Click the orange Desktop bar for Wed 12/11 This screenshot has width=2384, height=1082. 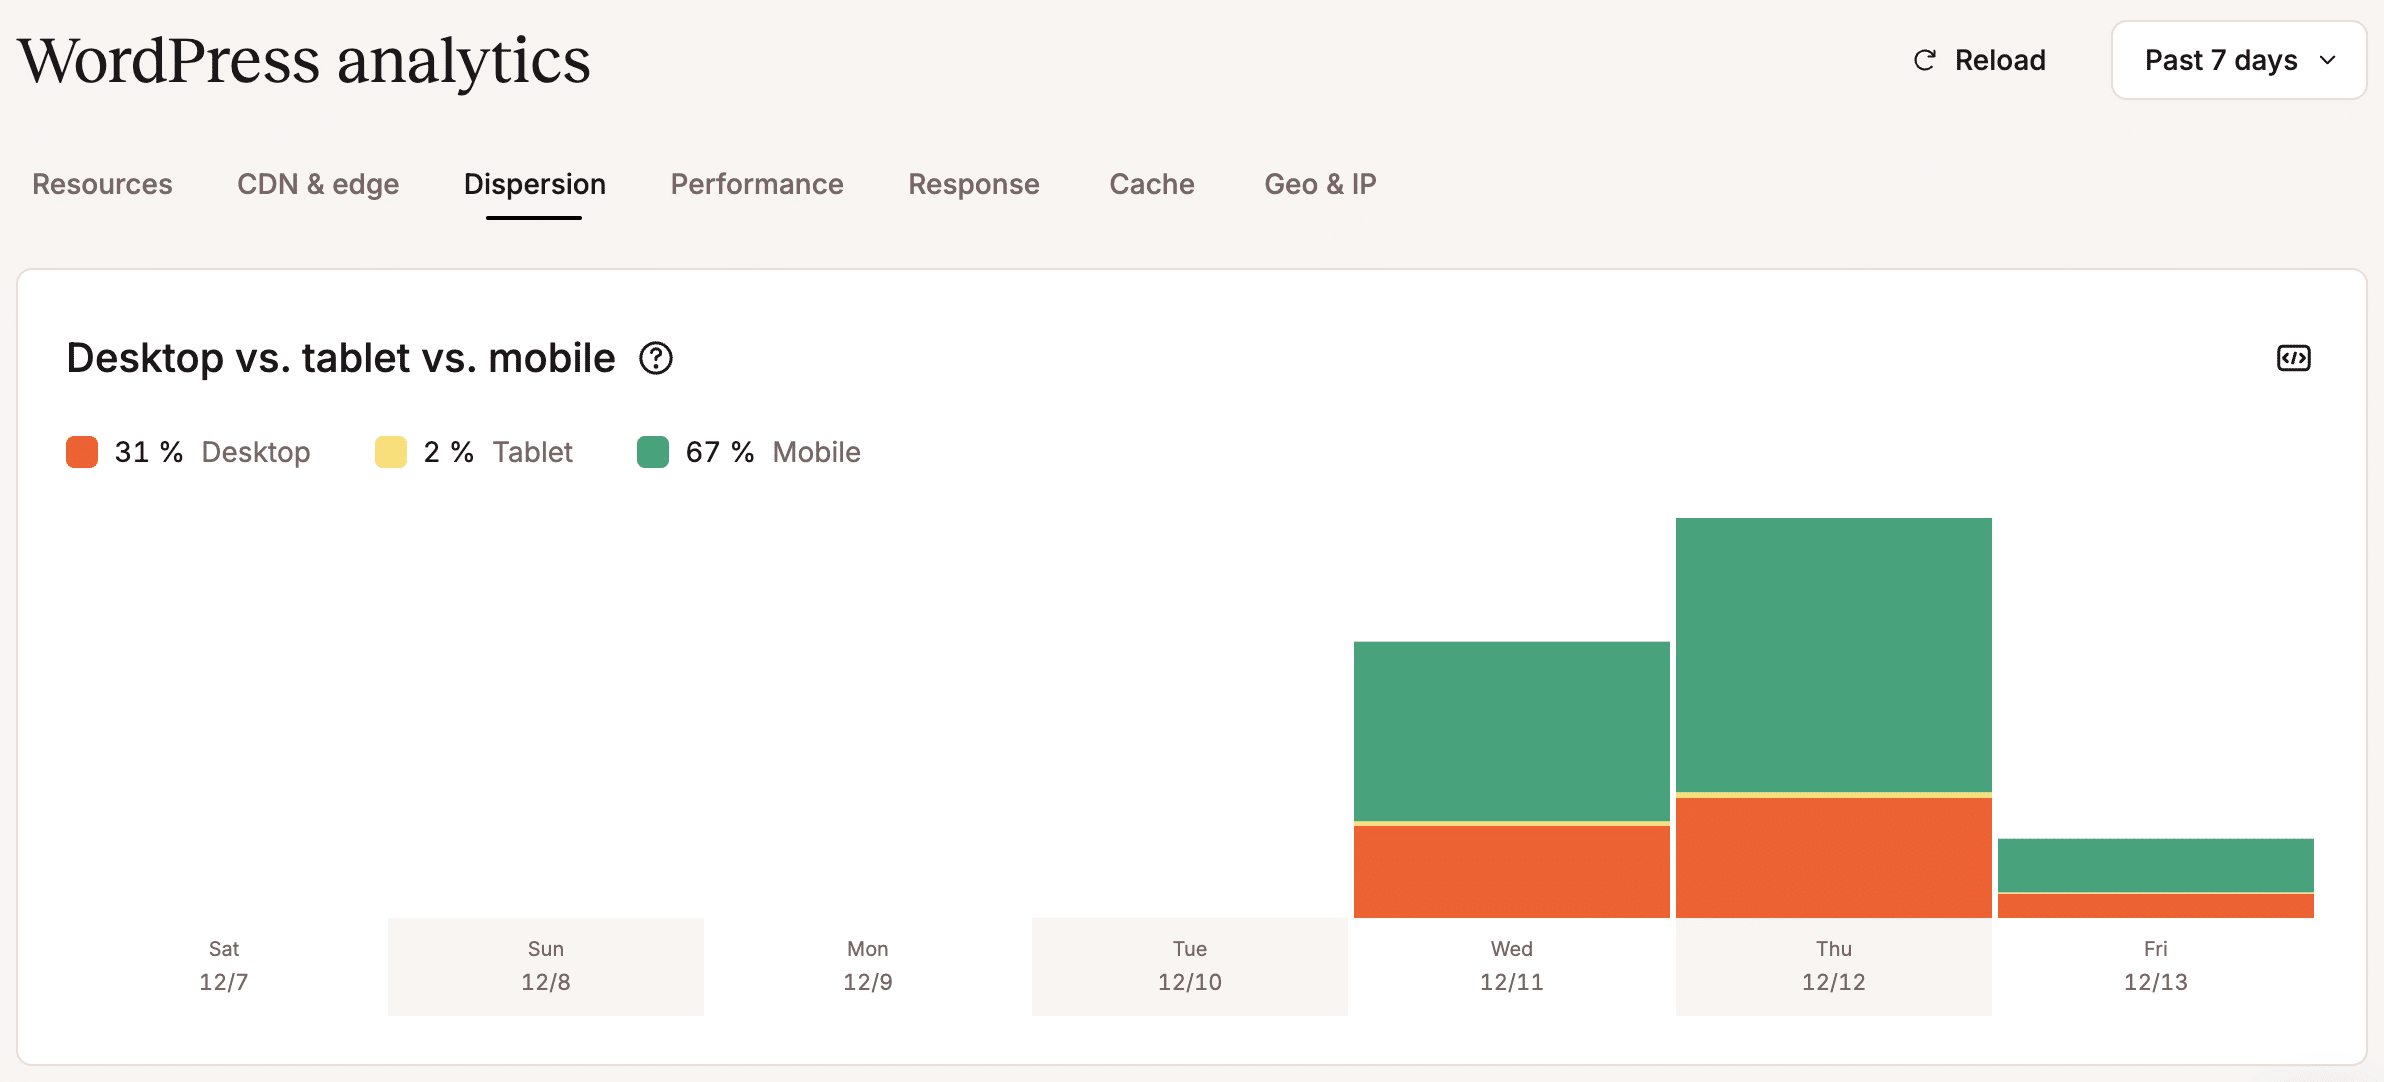(1511, 871)
